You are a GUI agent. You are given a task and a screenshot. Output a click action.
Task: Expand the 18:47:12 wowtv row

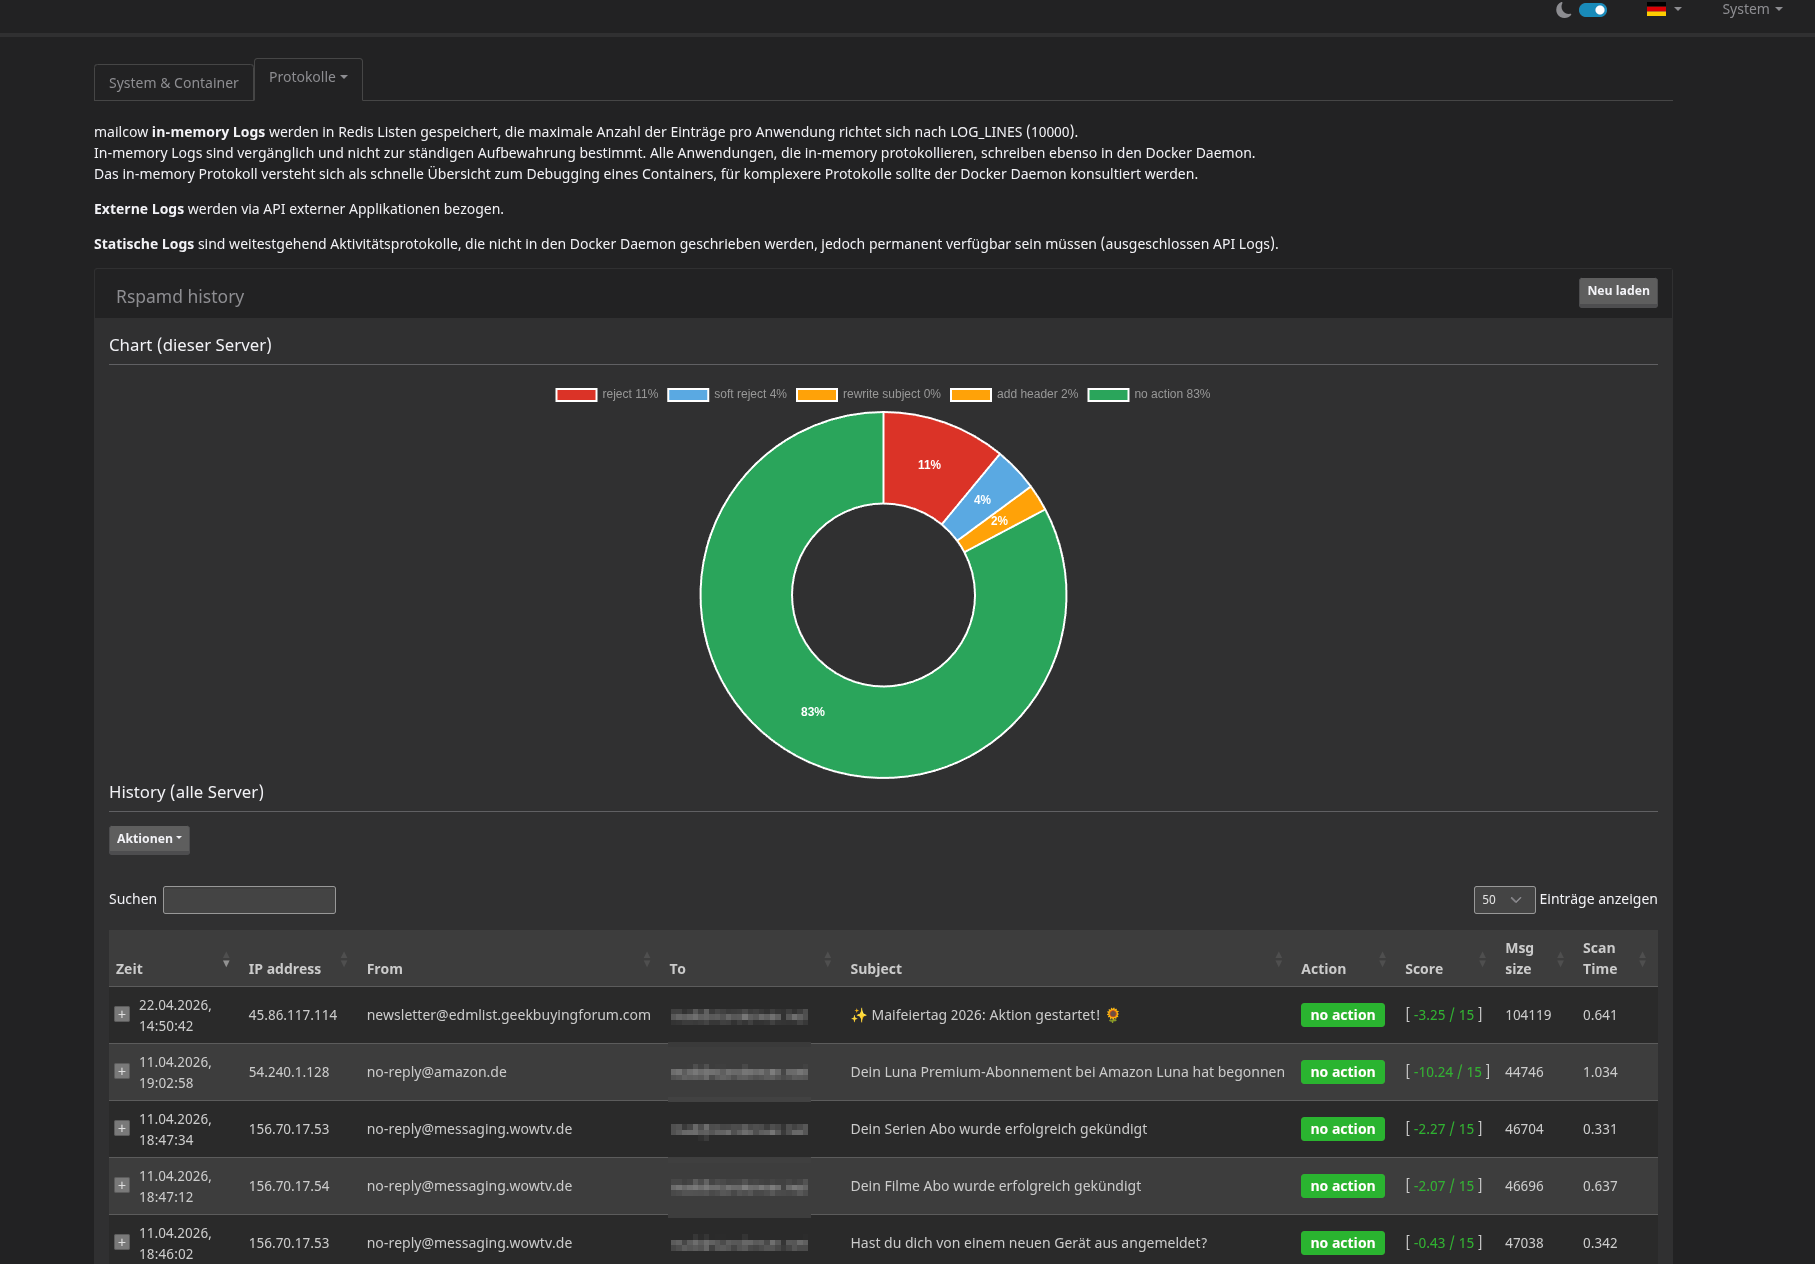point(122,1185)
